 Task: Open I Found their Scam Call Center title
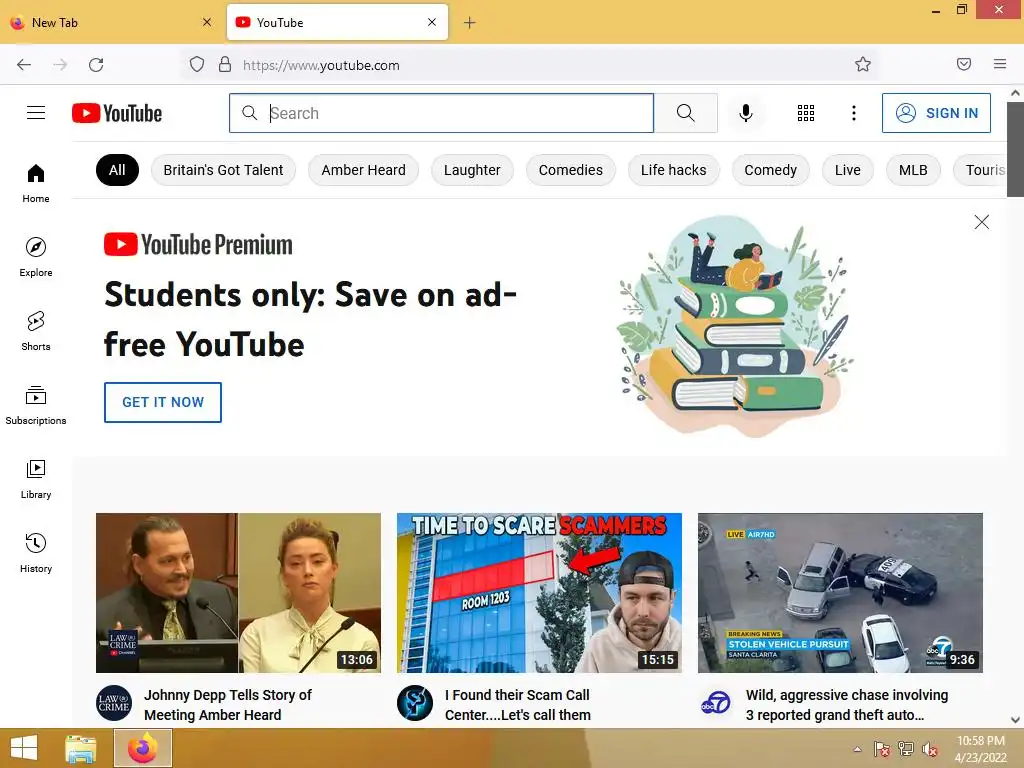pyautogui.click(x=518, y=705)
